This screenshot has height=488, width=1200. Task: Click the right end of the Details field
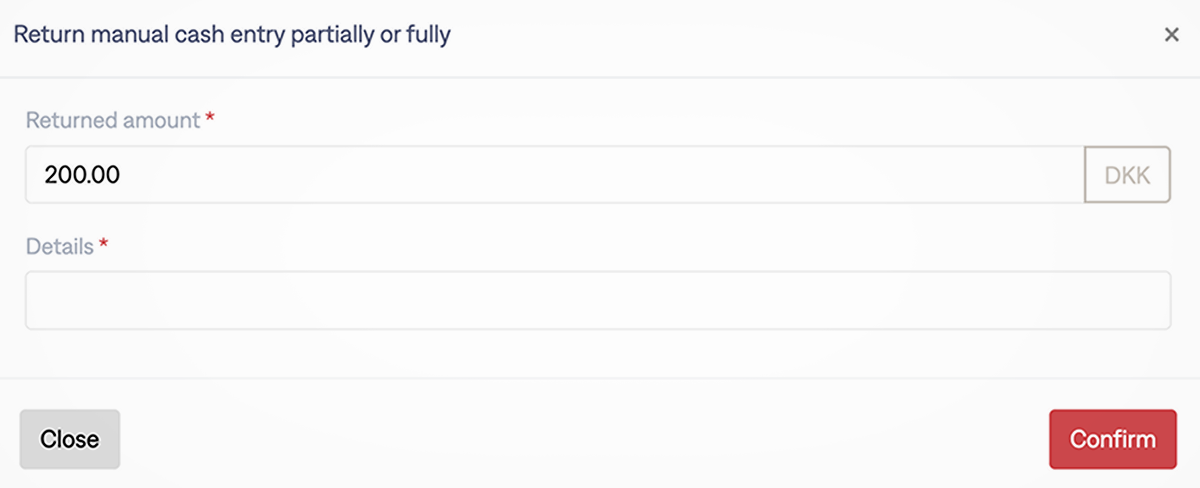tap(1150, 300)
